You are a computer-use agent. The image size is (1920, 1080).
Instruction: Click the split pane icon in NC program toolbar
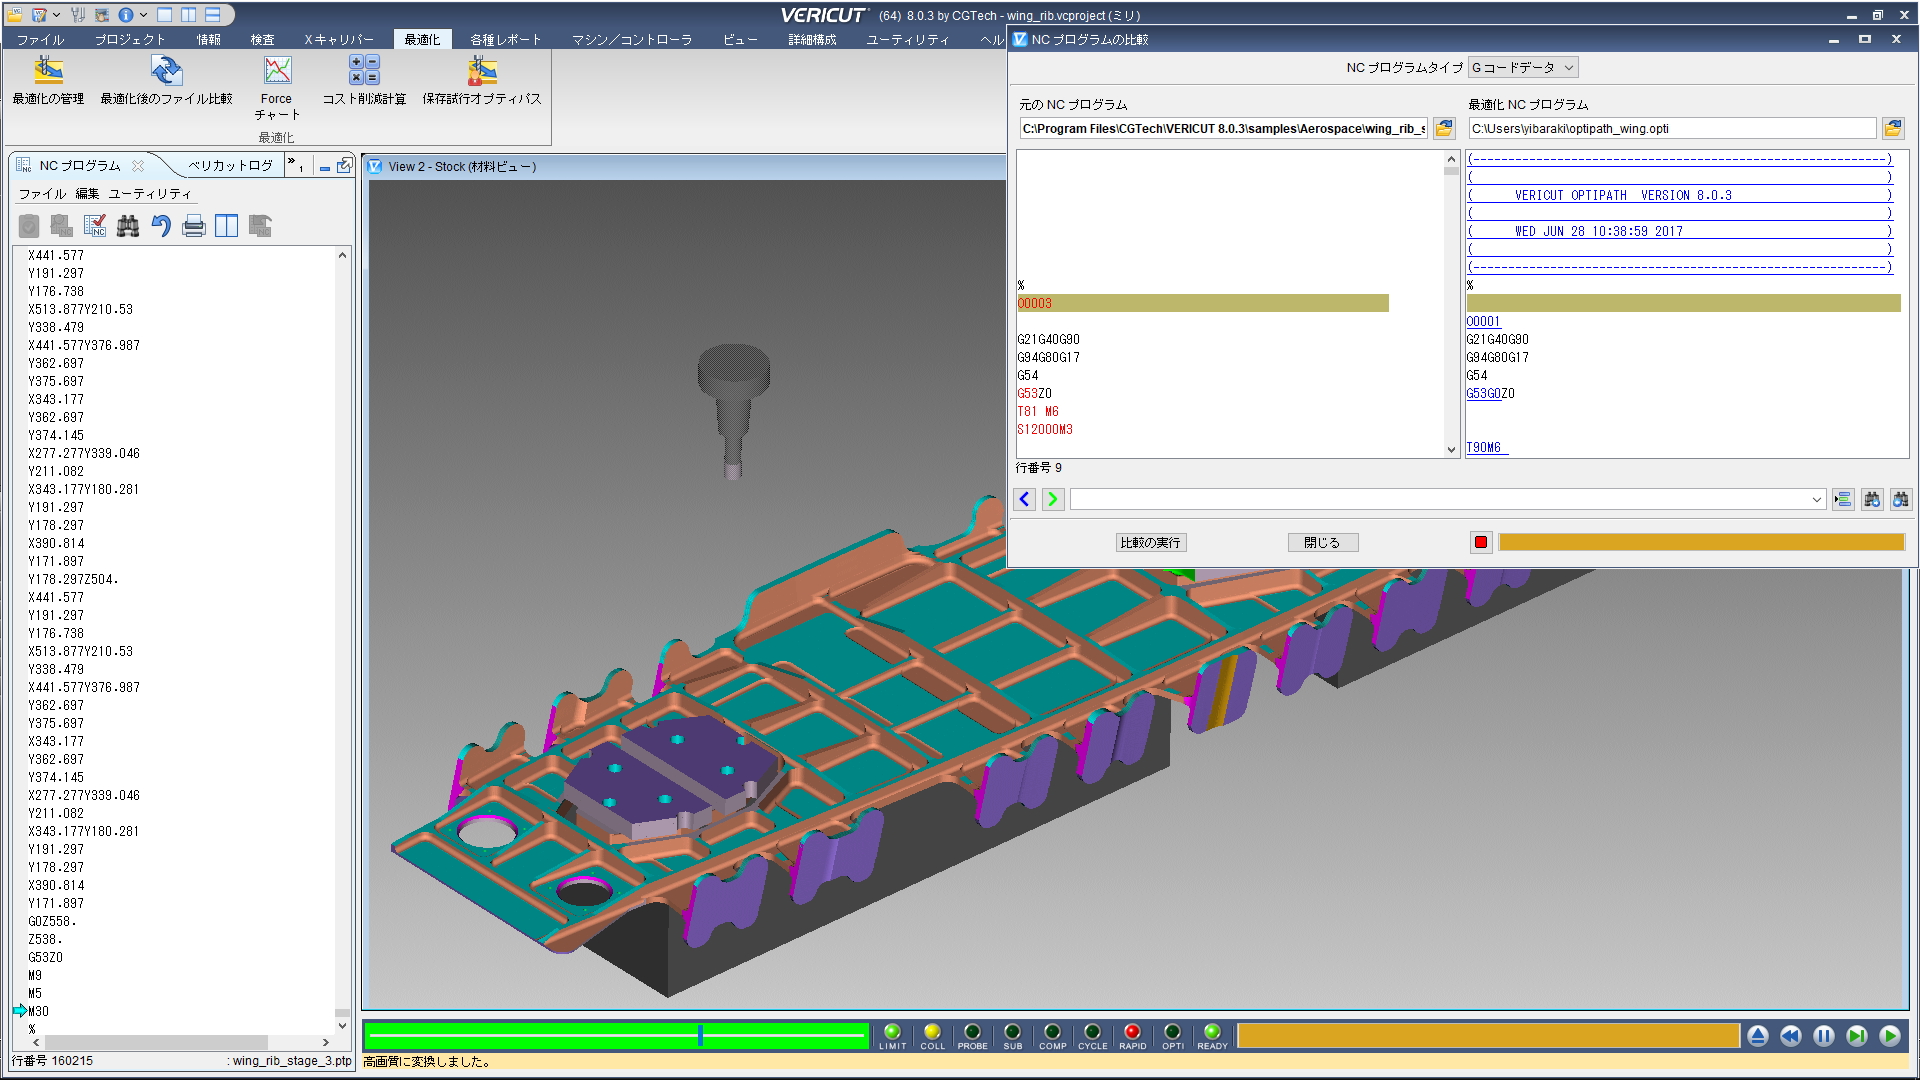click(227, 226)
